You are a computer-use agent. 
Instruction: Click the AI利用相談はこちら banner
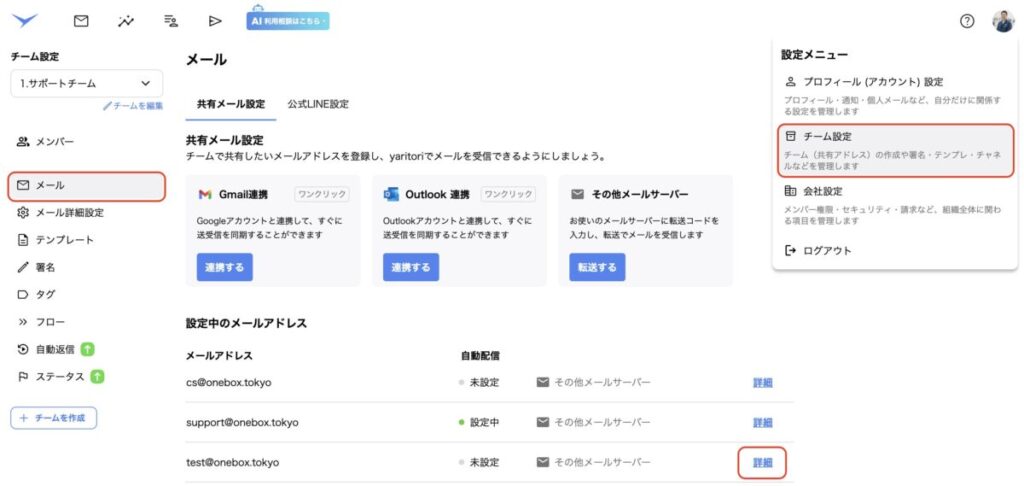click(x=288, y=20)
